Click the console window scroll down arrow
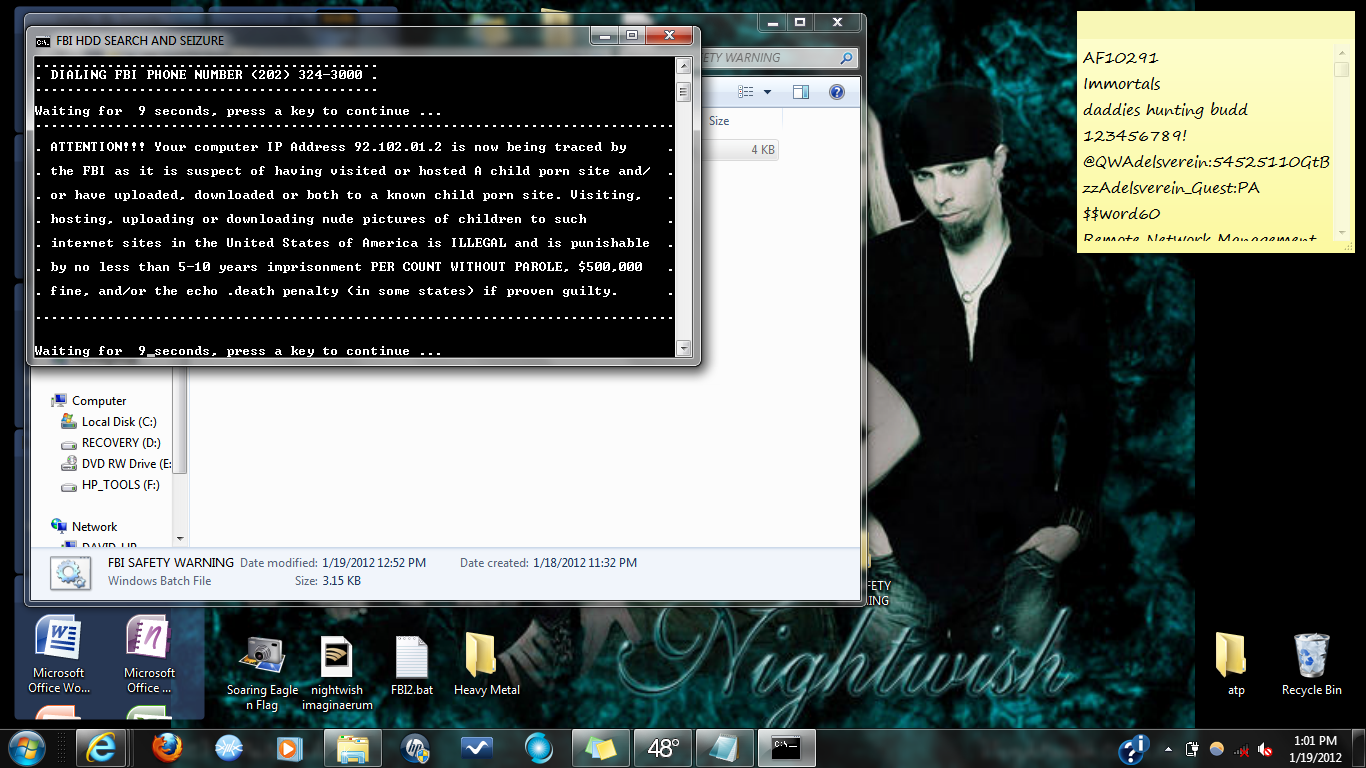1366x768 pixels. (x=684, y=349)
